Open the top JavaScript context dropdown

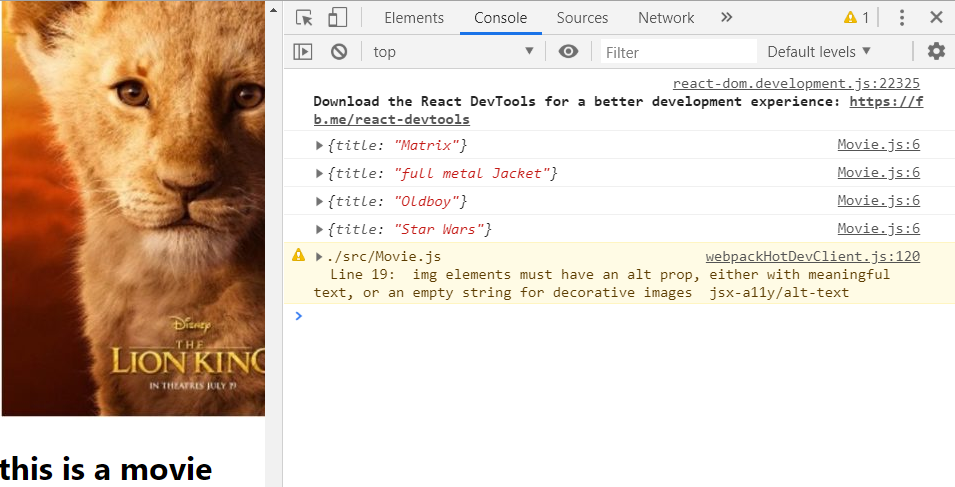point(454,52)
